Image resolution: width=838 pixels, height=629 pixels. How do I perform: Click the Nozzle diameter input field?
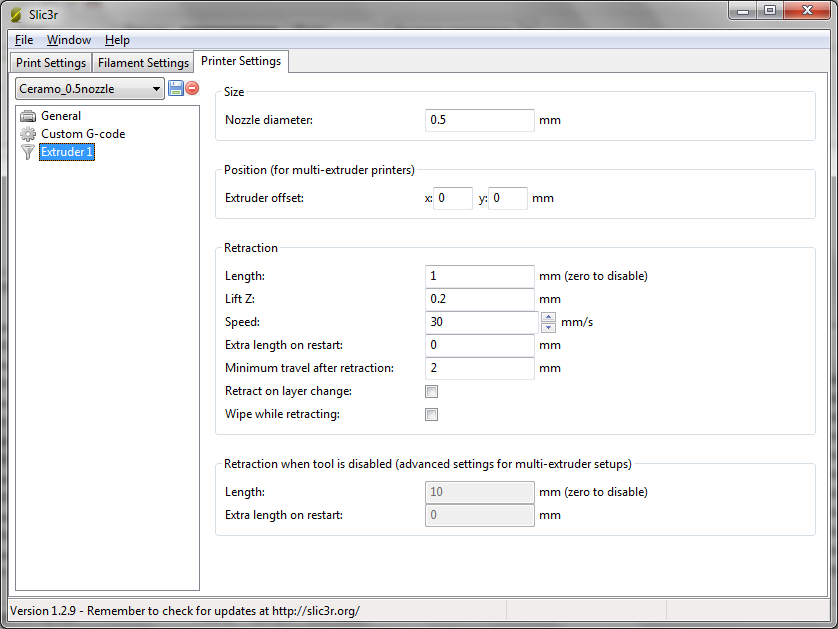point(480,120)
